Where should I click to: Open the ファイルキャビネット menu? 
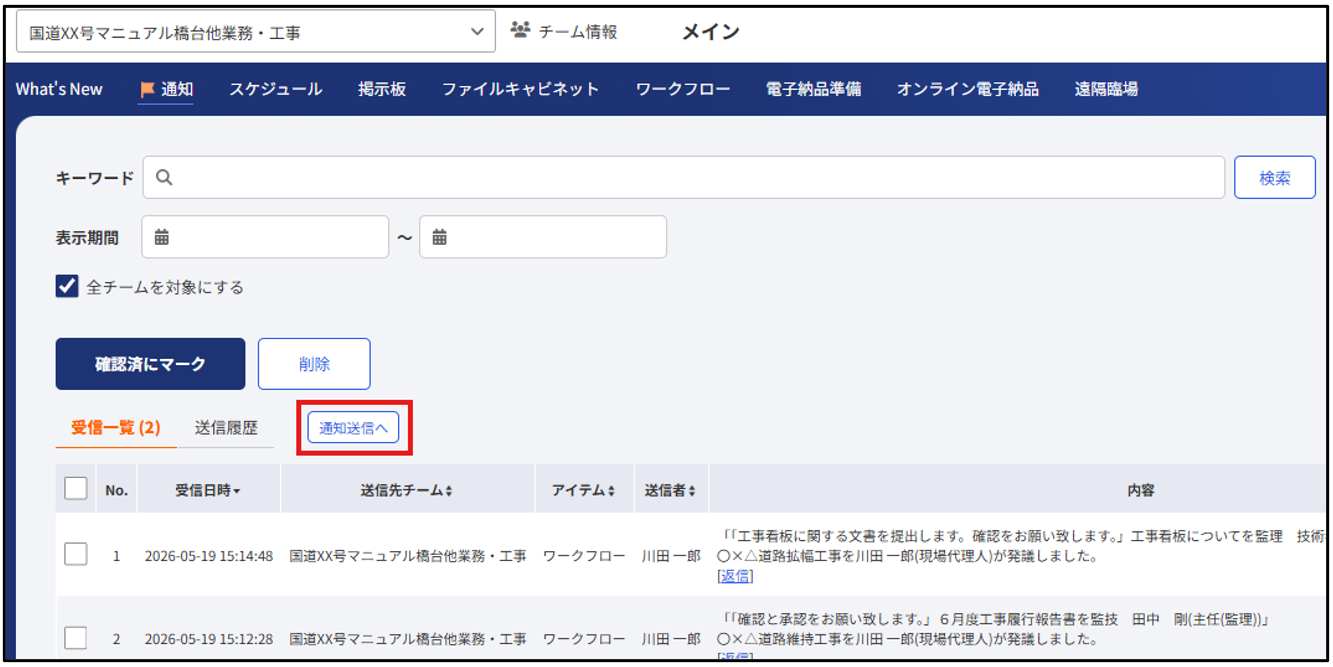pos(521,89)
